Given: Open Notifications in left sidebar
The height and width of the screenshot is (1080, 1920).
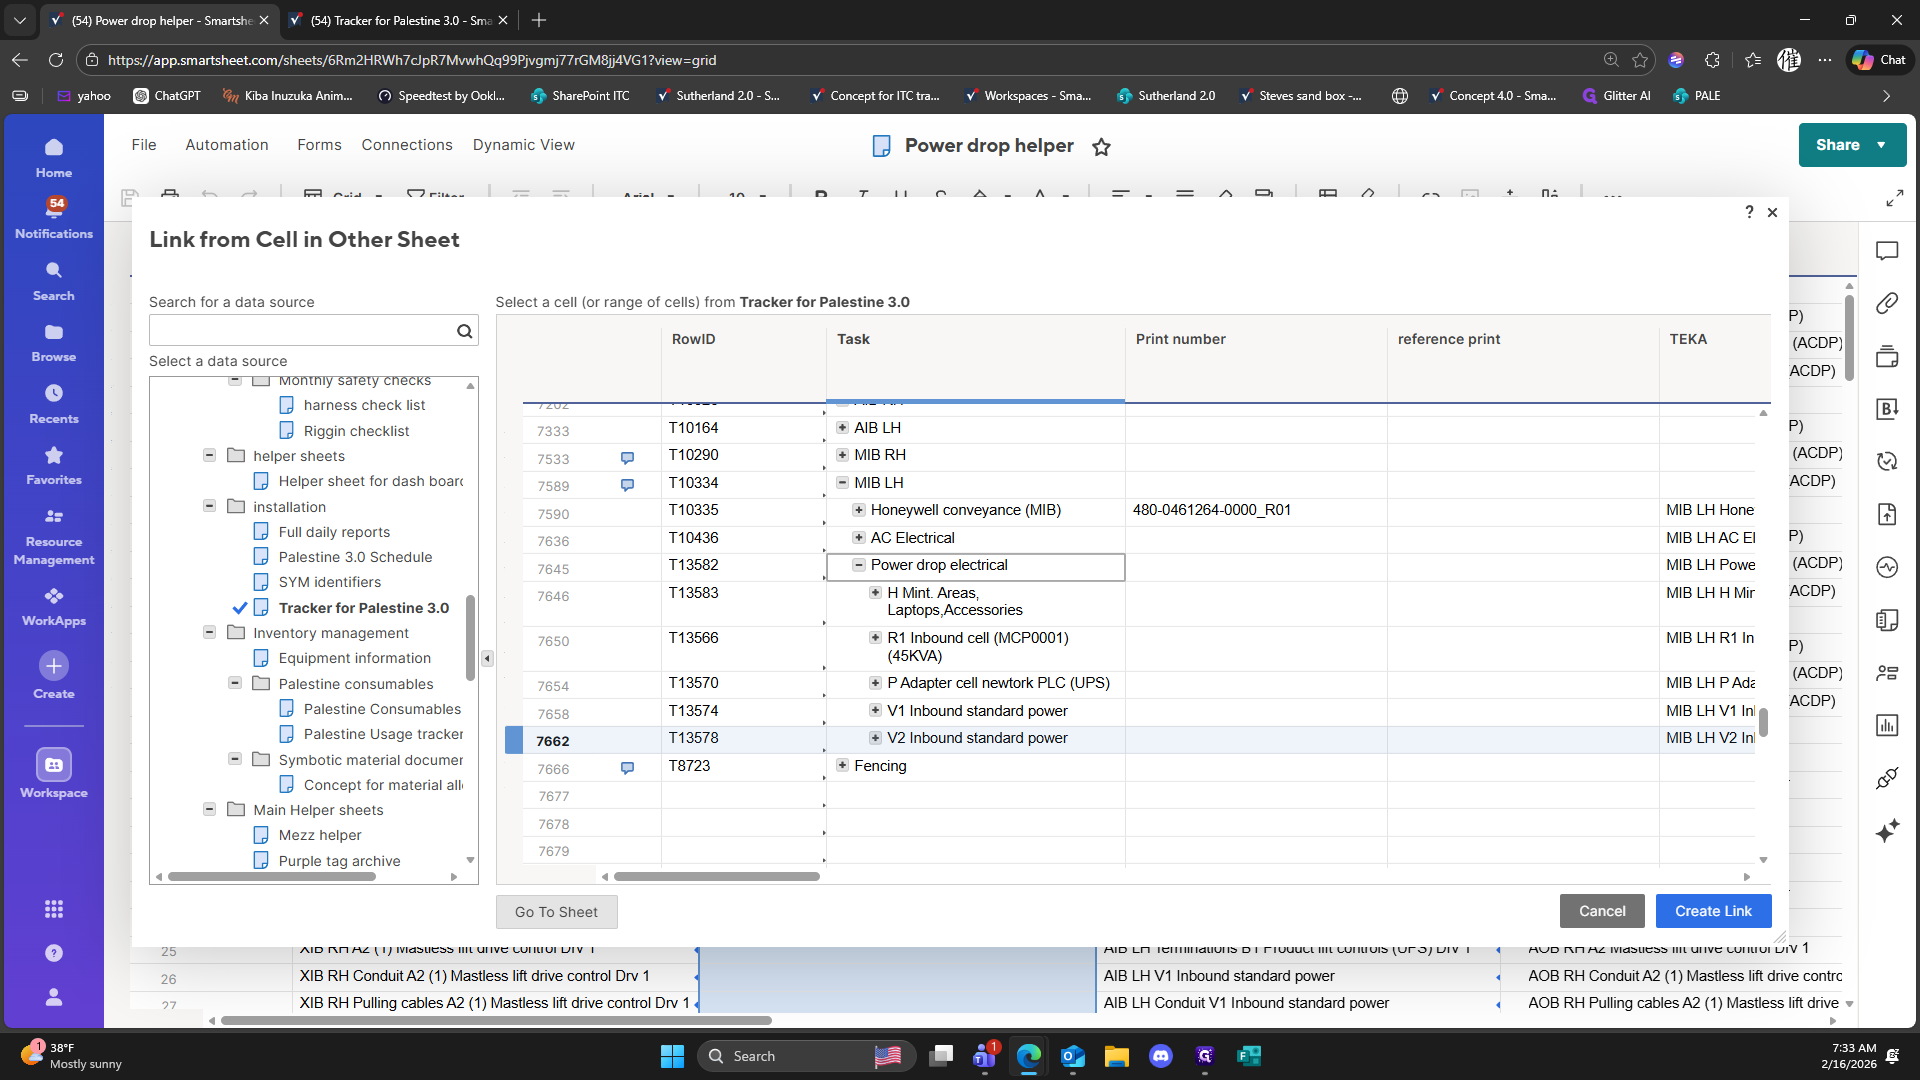Looking at the screenshot, I should 54,217.
